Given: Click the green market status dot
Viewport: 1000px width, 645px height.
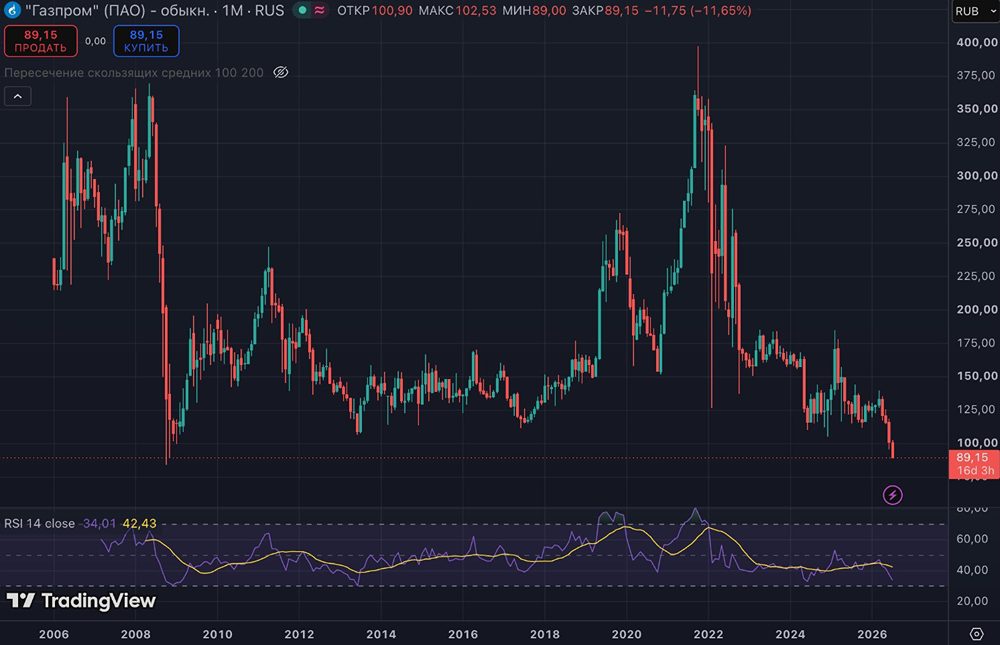Looking at the screenshot, I should tap(303, 10).
